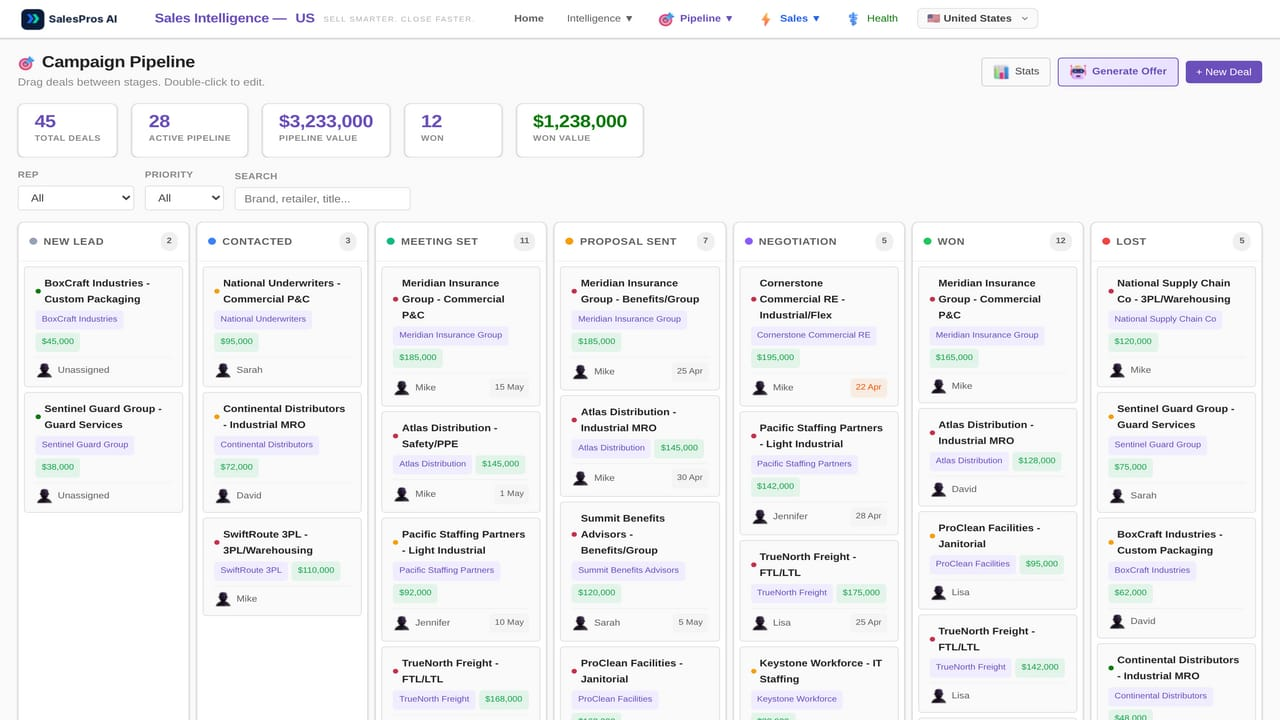Click David's avatar on Continental Distributors contacted card
The height and width of the screenshot is (720, 1280).
[x=223, y=495]
